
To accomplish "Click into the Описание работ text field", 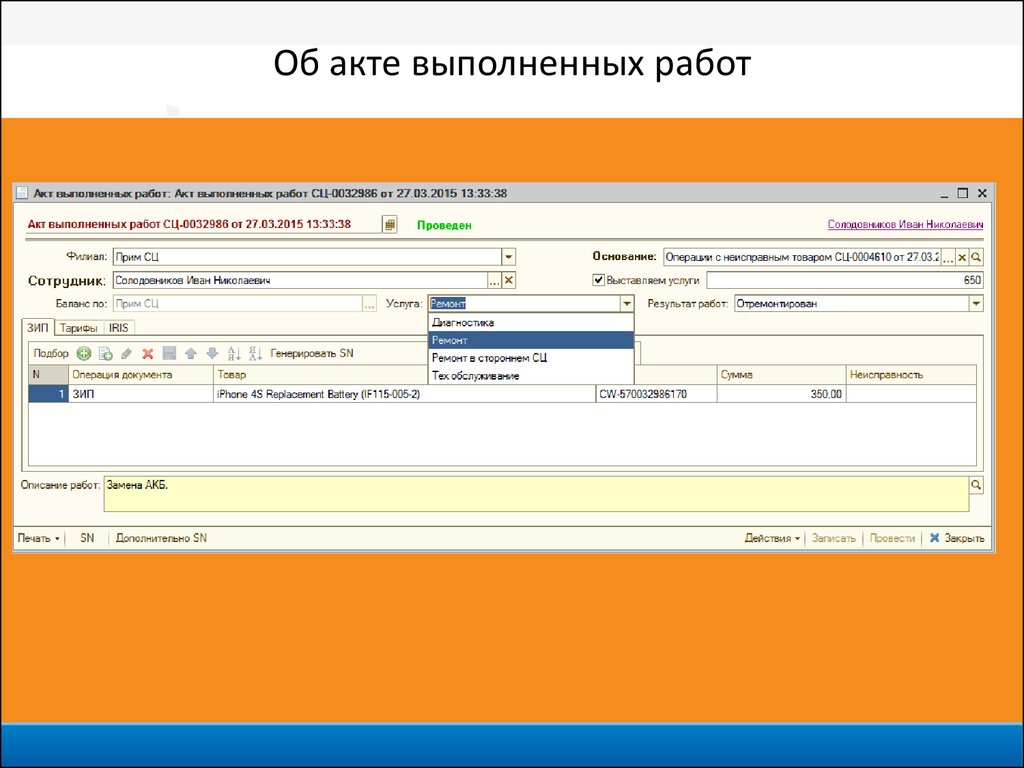I will point(536,494).
